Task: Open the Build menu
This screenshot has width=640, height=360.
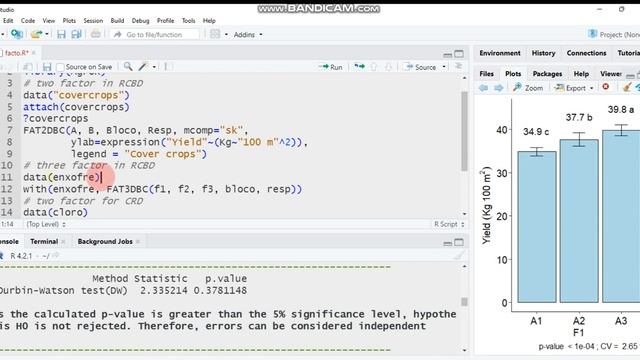Action: (x=117, y=20)
